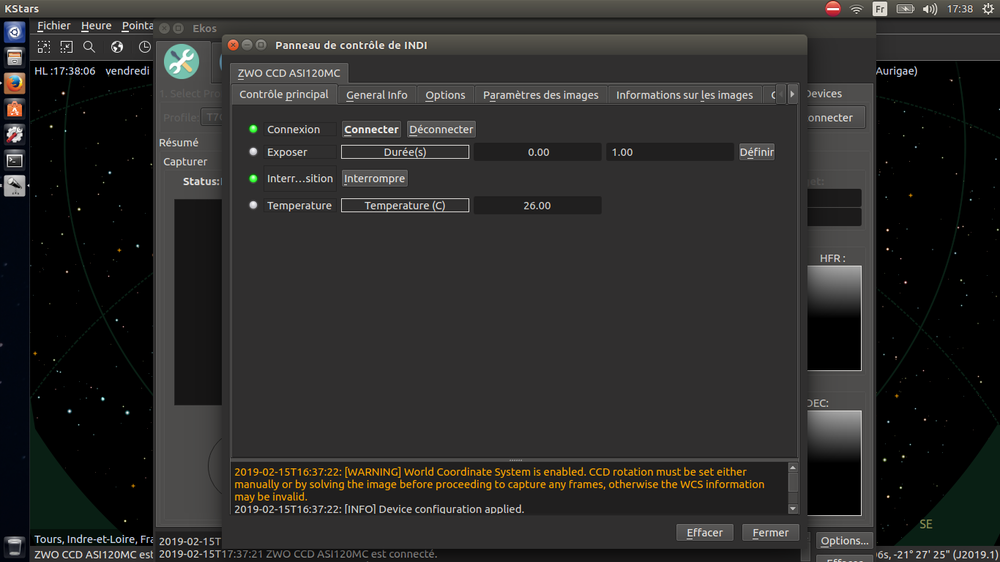Viewport: 1000px width, 562px height.
Task: Open the Fr keyboard layout indicator
Action: pyautogui.click(x=880, y=9)
